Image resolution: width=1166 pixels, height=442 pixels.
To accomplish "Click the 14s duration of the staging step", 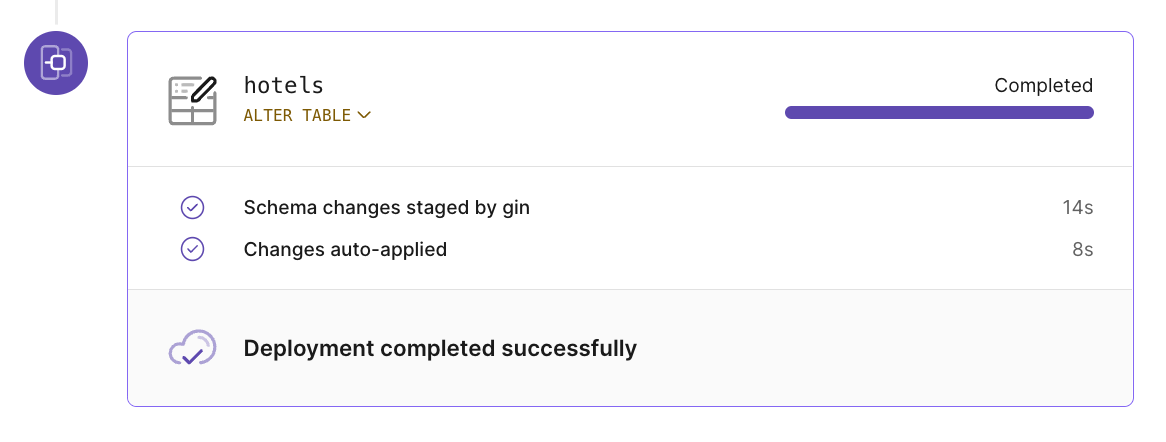I will click(x=1077, y=208).
